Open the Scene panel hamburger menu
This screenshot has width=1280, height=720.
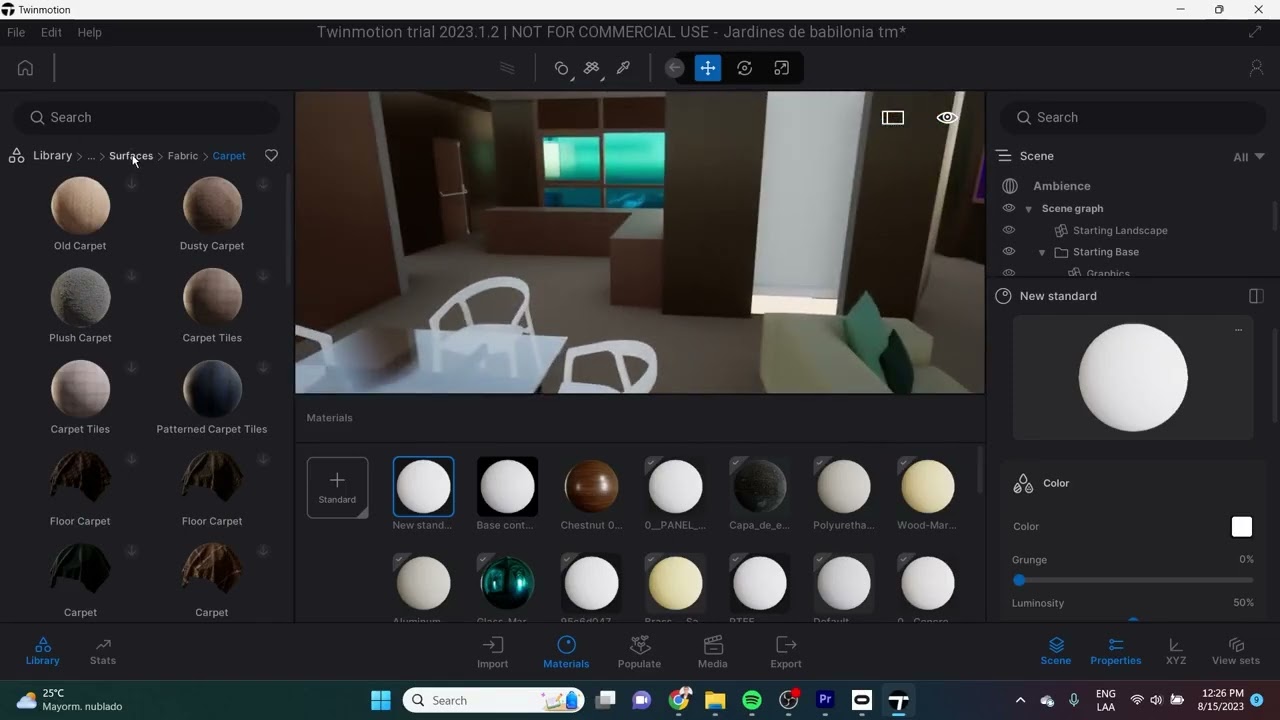click(x=1004, y=156)
